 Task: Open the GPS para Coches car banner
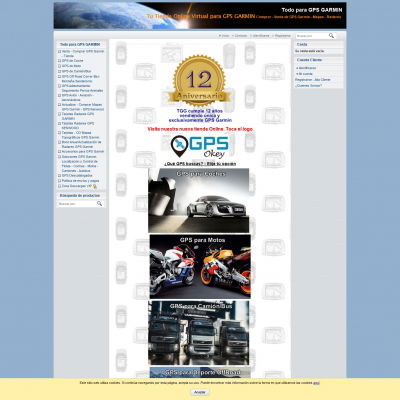coord(199,200)
